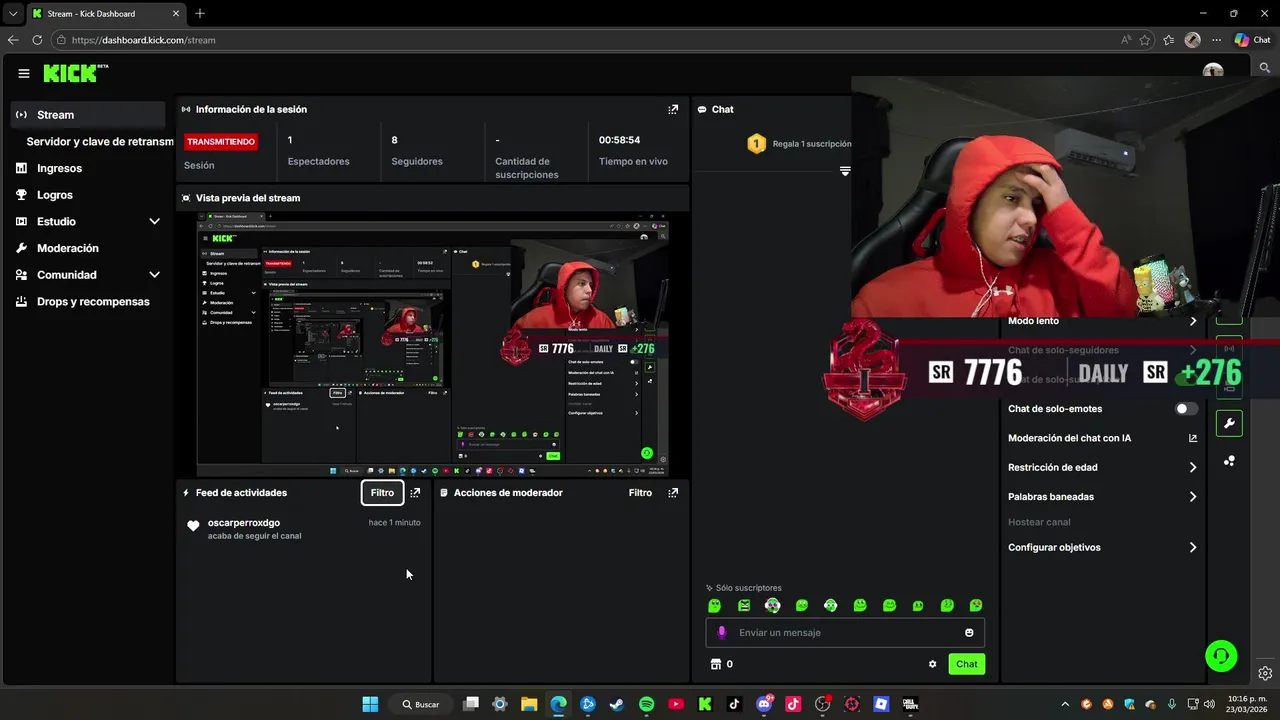Click the 00:58:54 live time value
This screenshot has height=720, width=1280.
pos(619,140)
